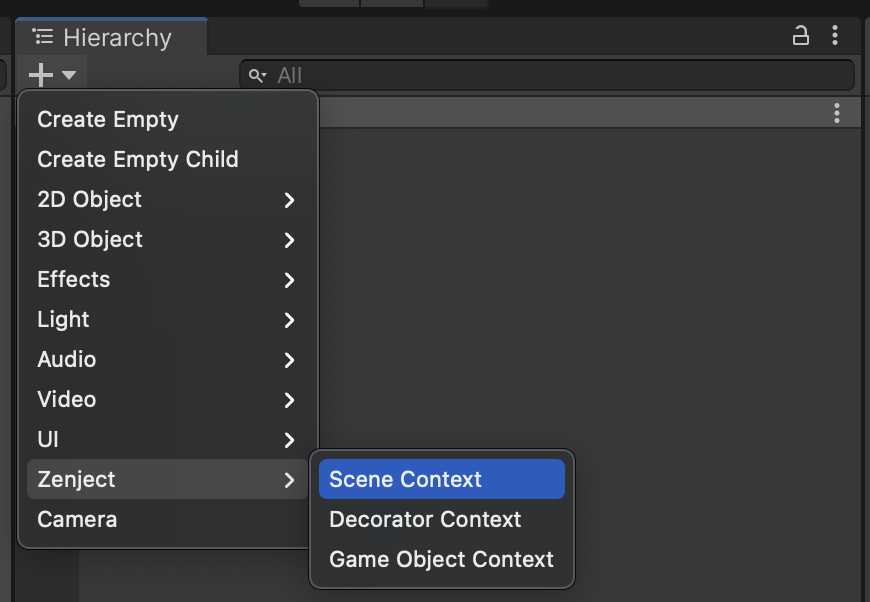The width and height of the screenshot is (870, 602).
Task: Expand the 3D Object submenu
Action: [x=289, y=240]
